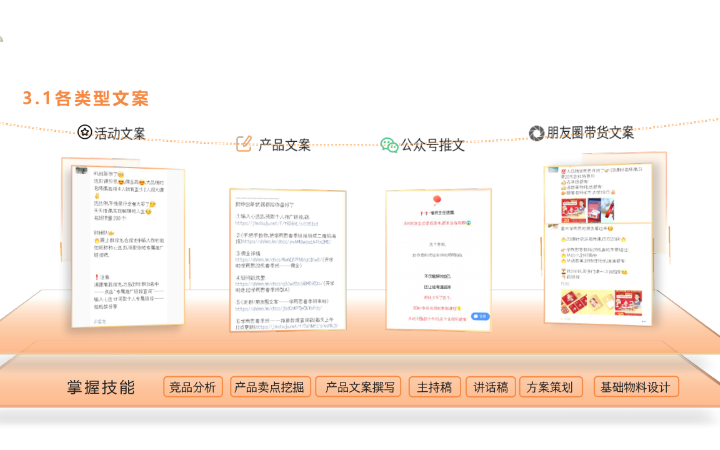Click the camera shutter icon beside 朋友圈带货文案
Viewport: 720px width, 450px height.
coord(536,133)
